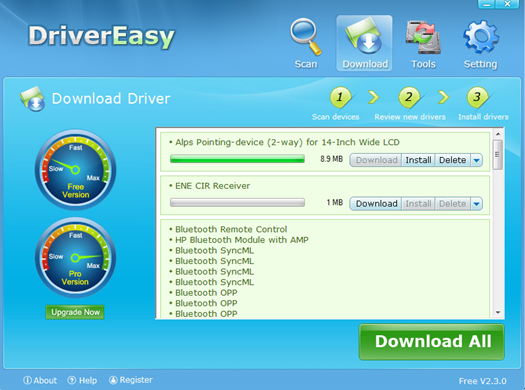Click the ENE CIR Receiver empty progress bar
This screenshot has height=390, width=525.
click(237, 202)
